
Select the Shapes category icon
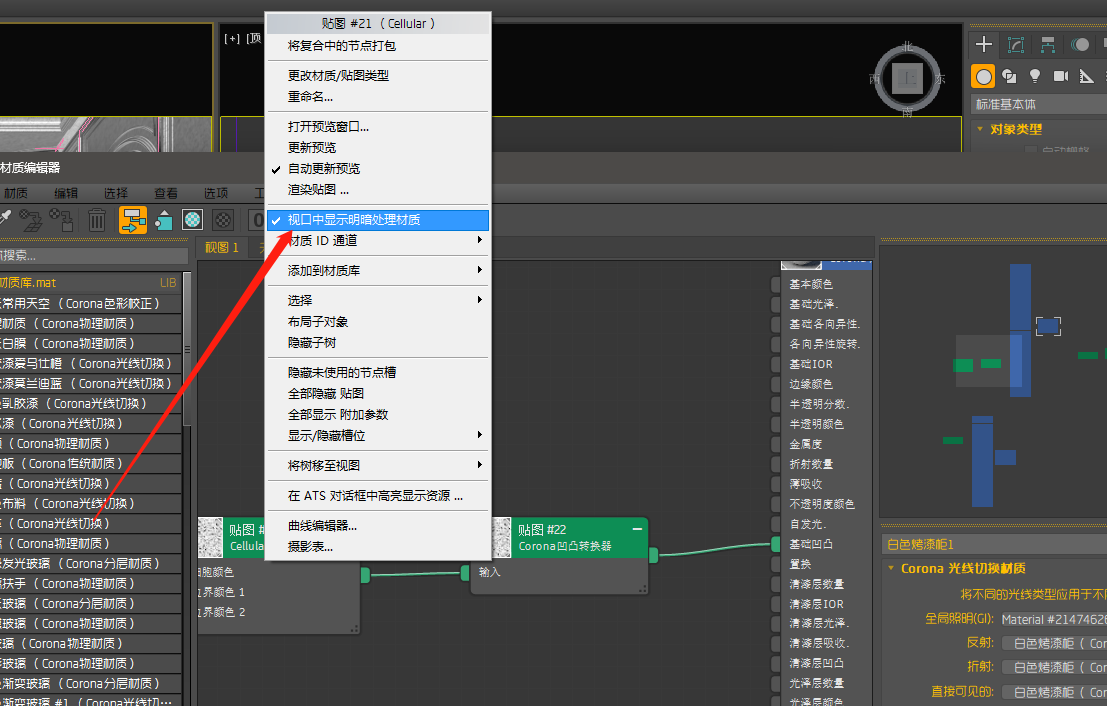pyautogui.click(x=1010, y=76)
